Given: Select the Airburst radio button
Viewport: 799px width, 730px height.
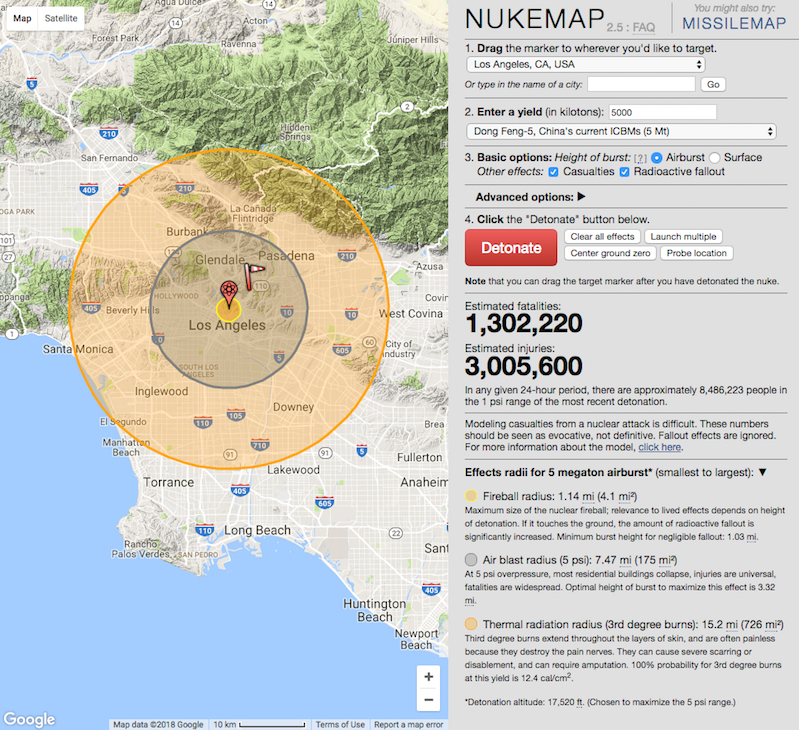Looking at the screenshot, I should (657, 158).
